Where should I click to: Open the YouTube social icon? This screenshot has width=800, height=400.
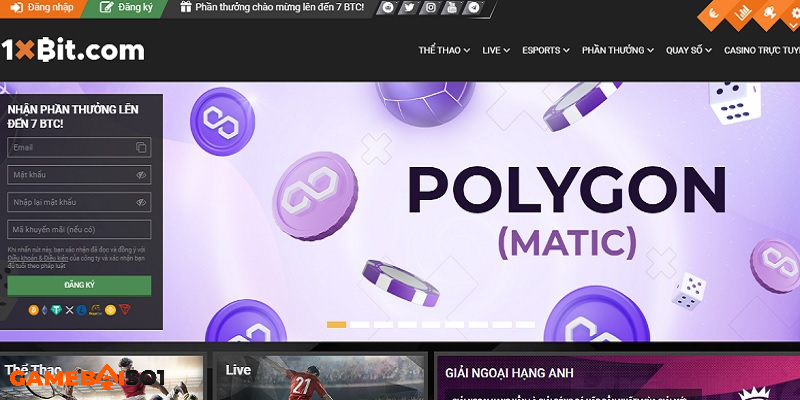(451, 8)
